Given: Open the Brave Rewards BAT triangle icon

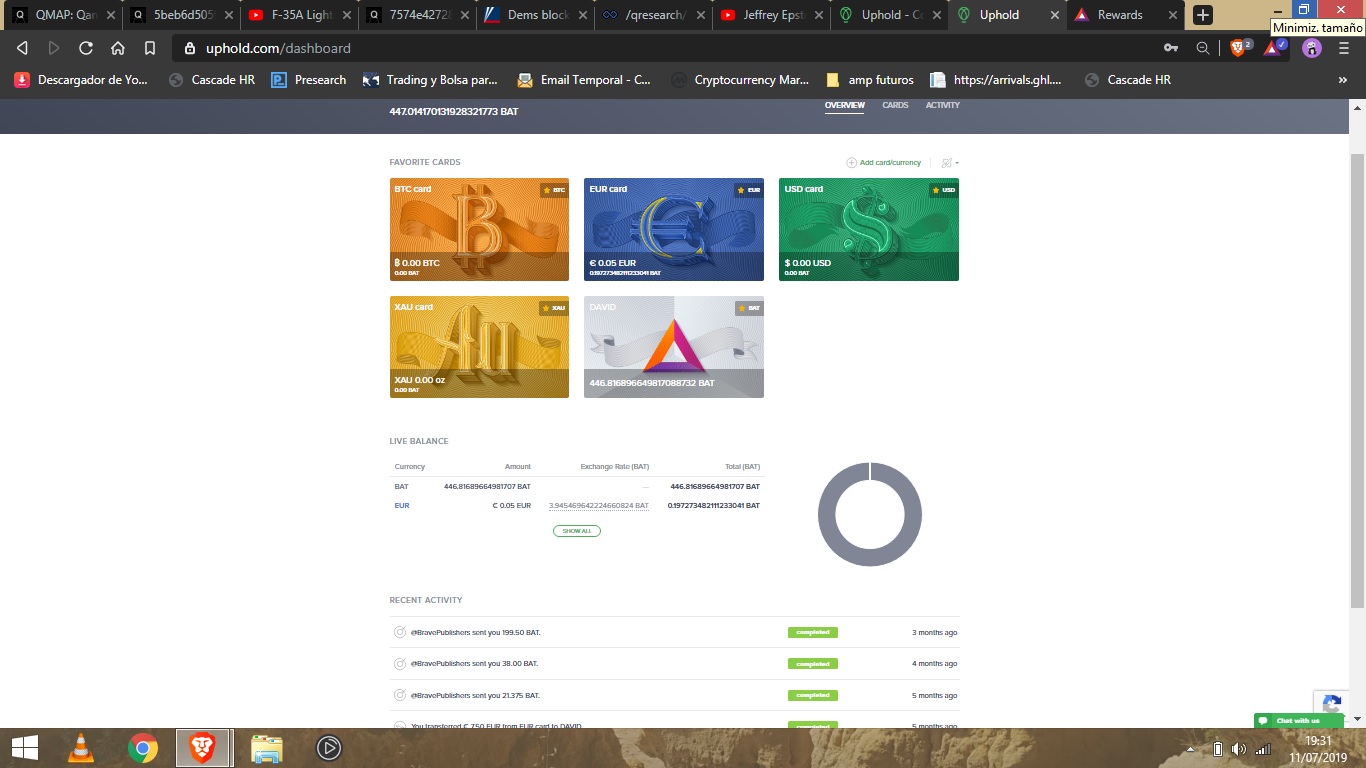Looking at the screenshot, I should (1275, 47).
